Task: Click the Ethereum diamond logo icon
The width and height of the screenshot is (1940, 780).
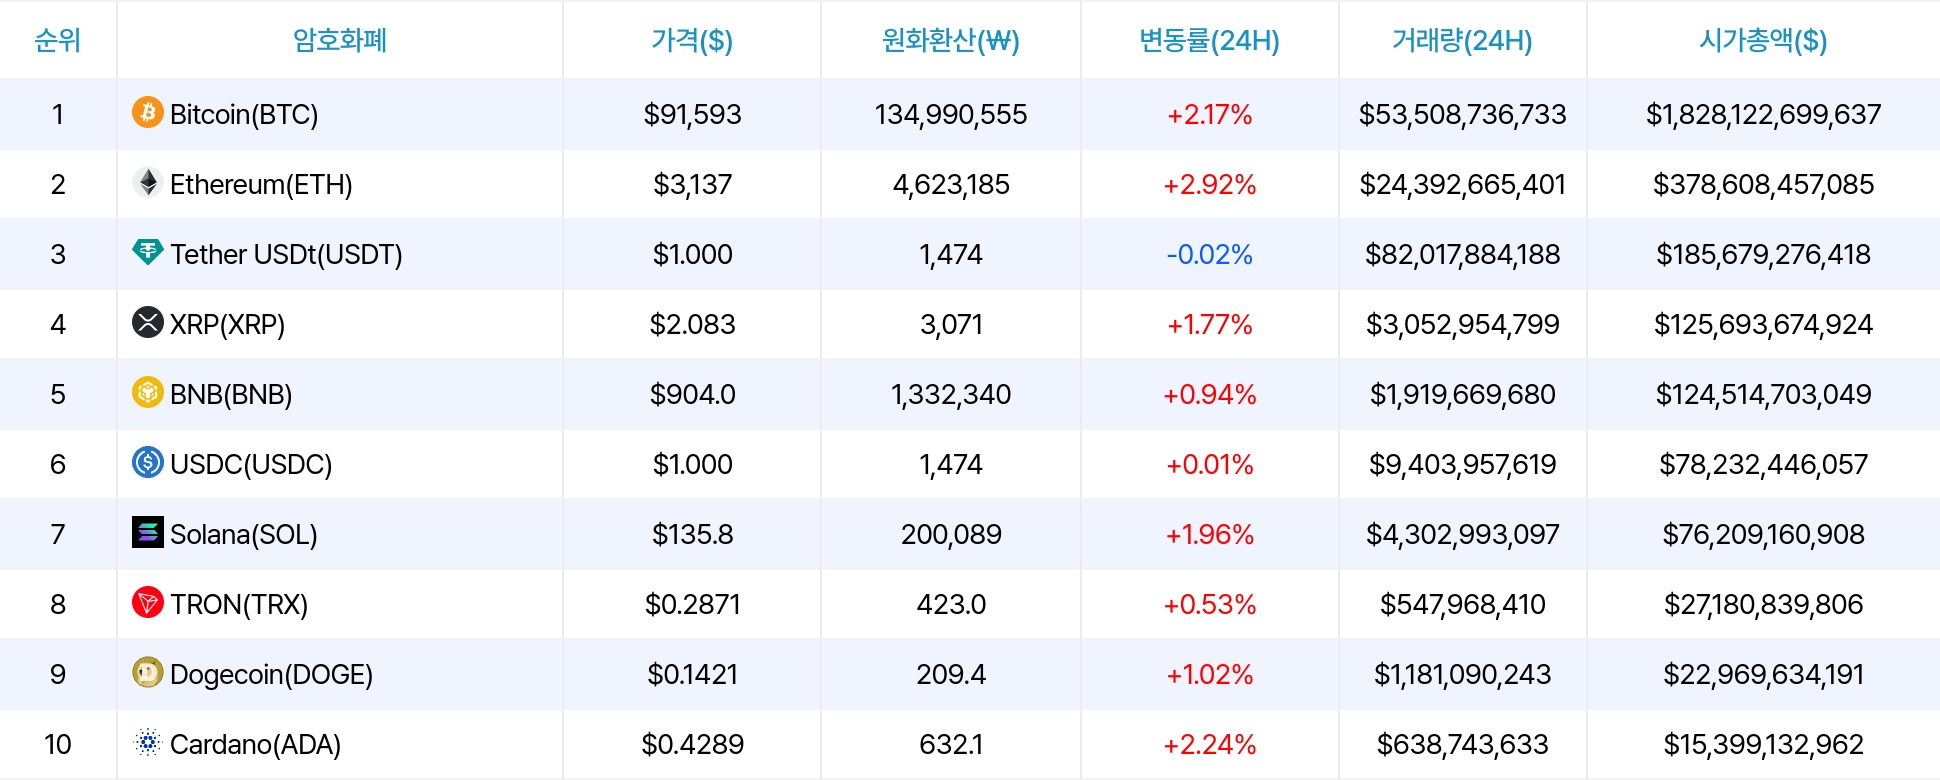Action: tap(148, 182)
